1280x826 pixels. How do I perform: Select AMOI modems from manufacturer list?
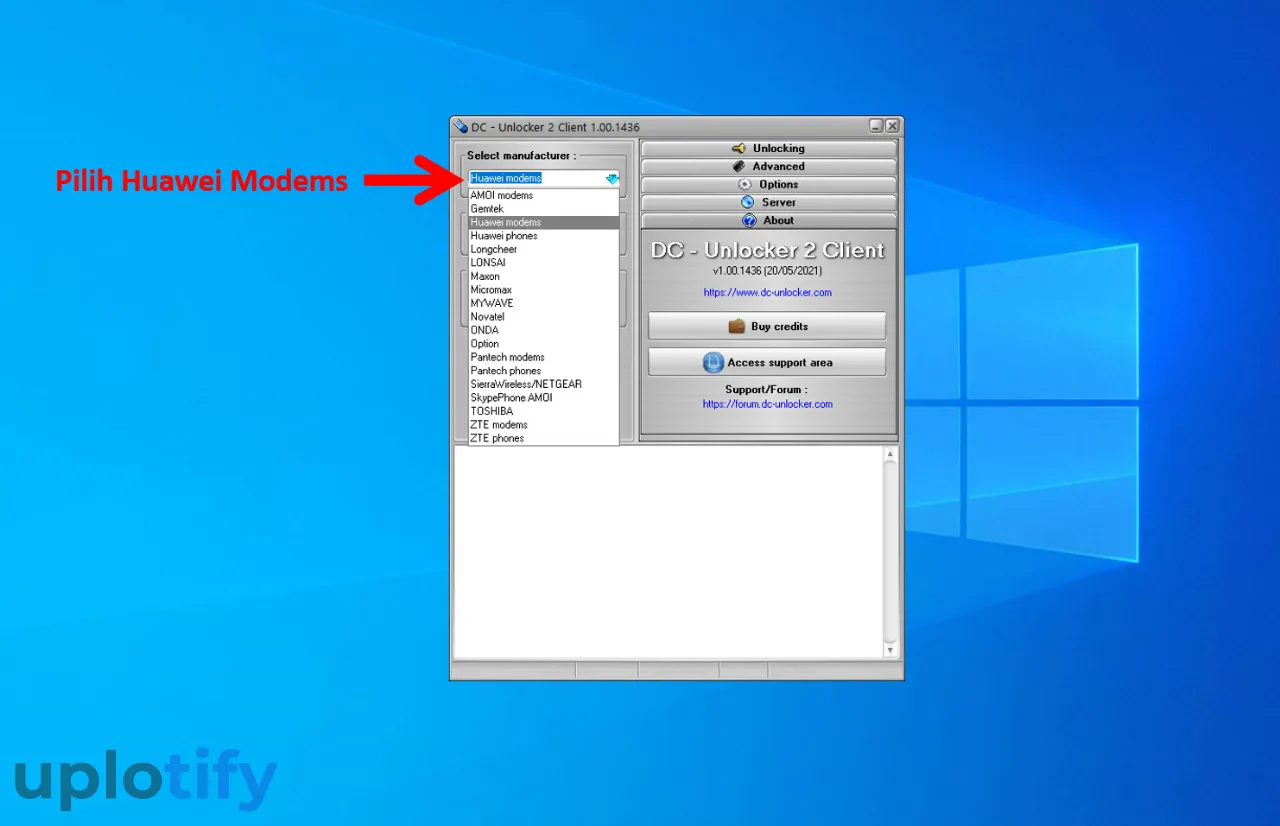(544, 195)
